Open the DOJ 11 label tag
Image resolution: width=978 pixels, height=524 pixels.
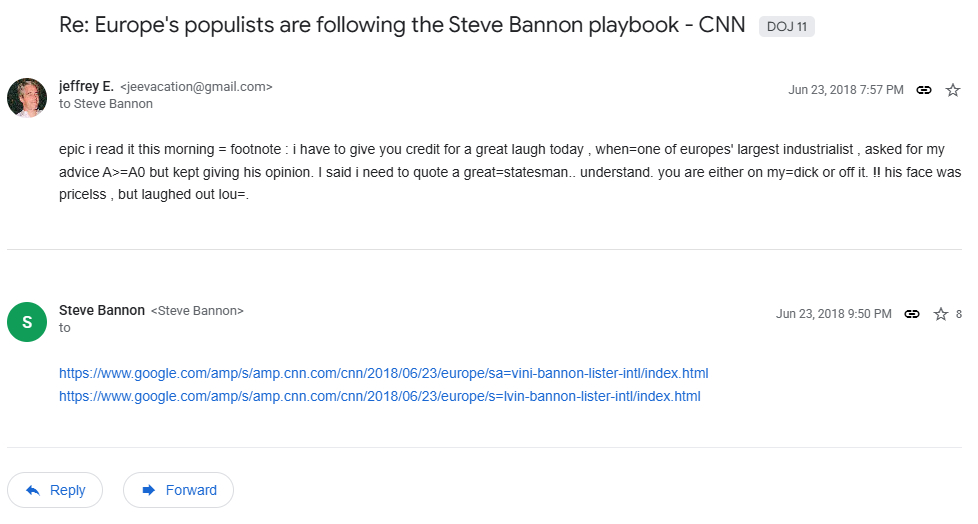pyautogui.click(x=787, y=27)
